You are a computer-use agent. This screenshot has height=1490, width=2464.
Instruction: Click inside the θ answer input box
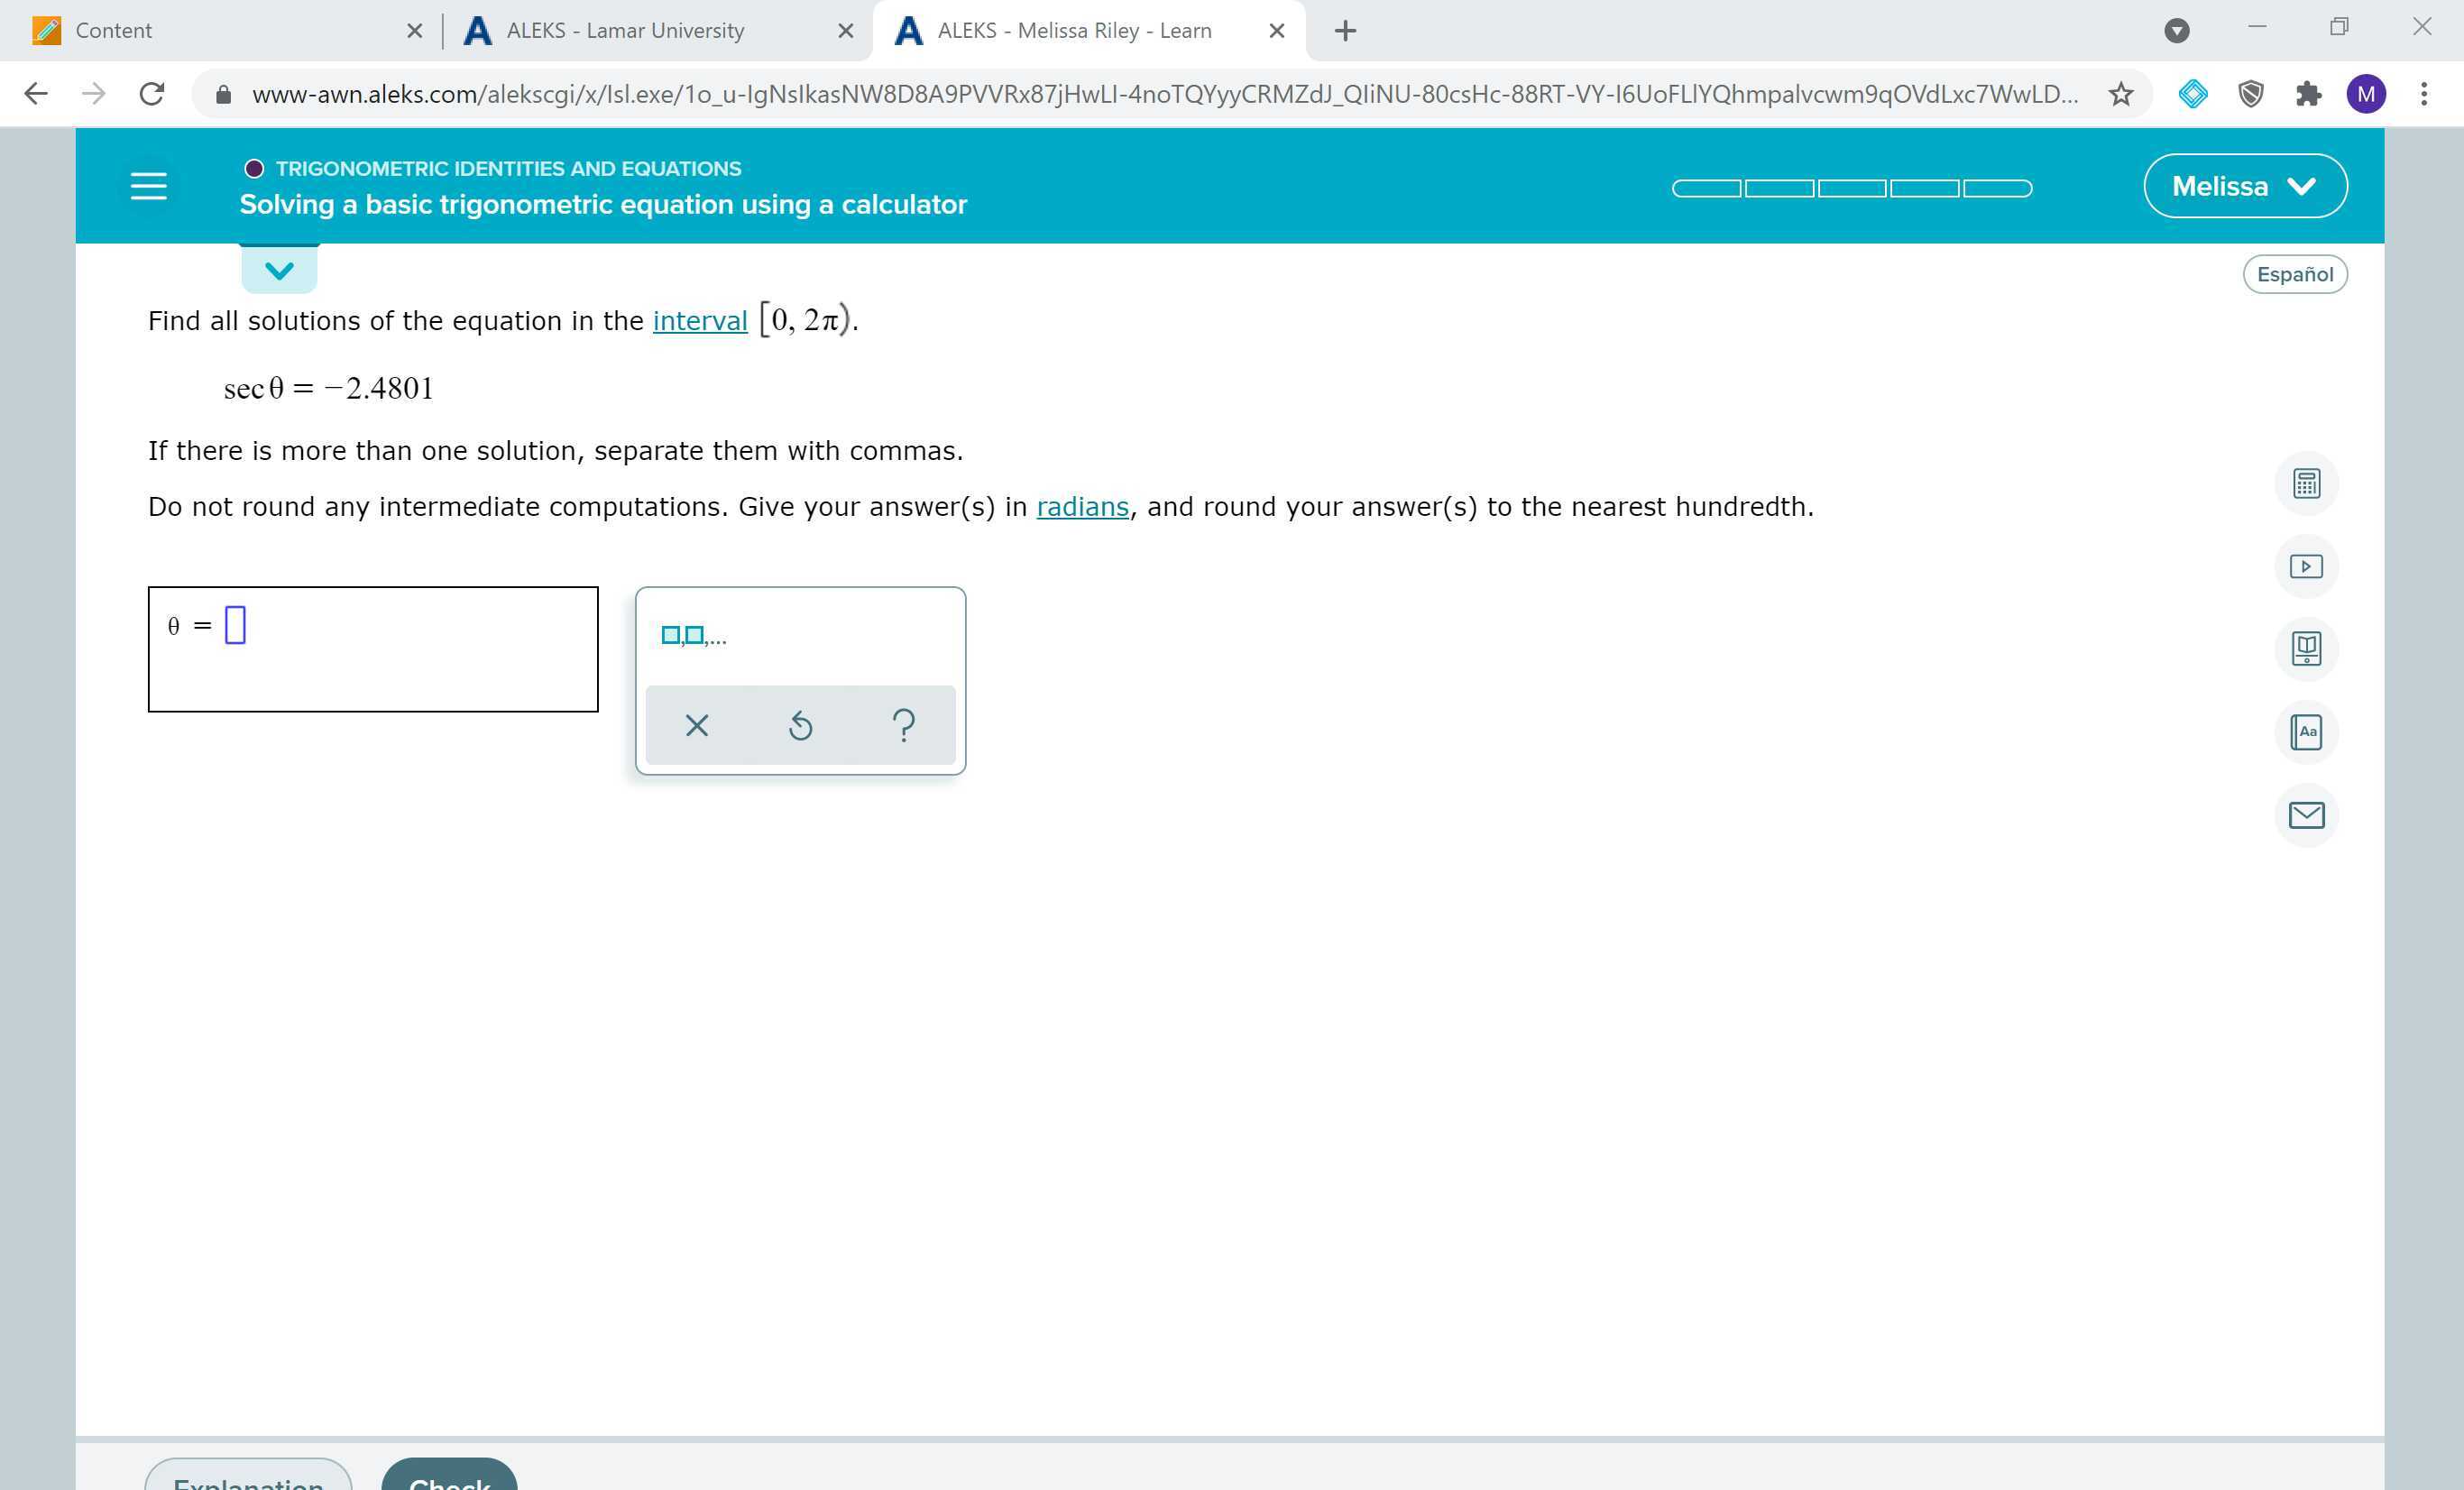coord(236,625)
